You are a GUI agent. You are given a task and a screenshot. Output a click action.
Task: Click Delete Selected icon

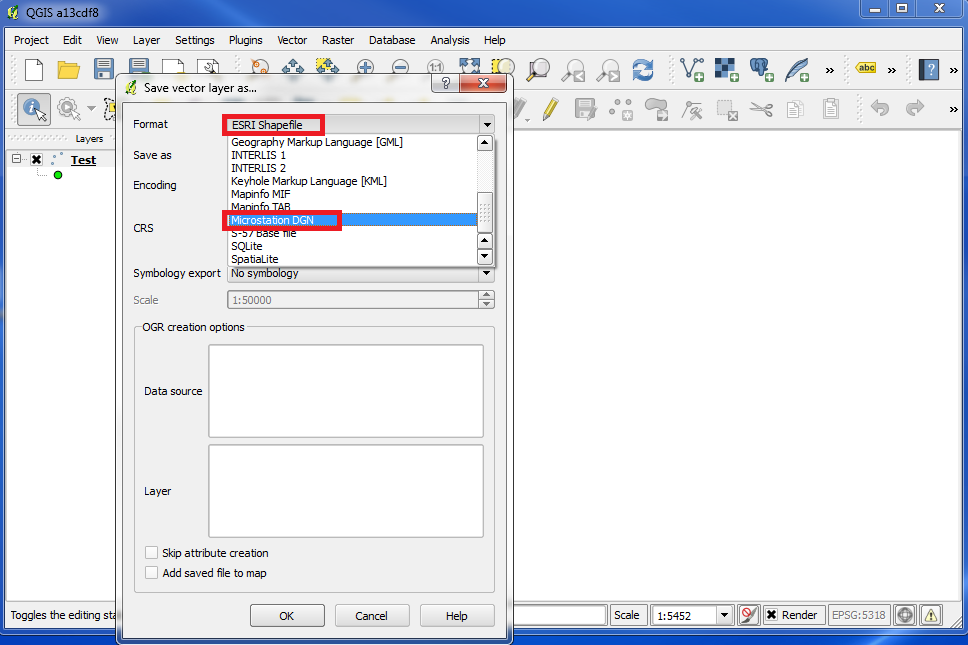(727, 110)
